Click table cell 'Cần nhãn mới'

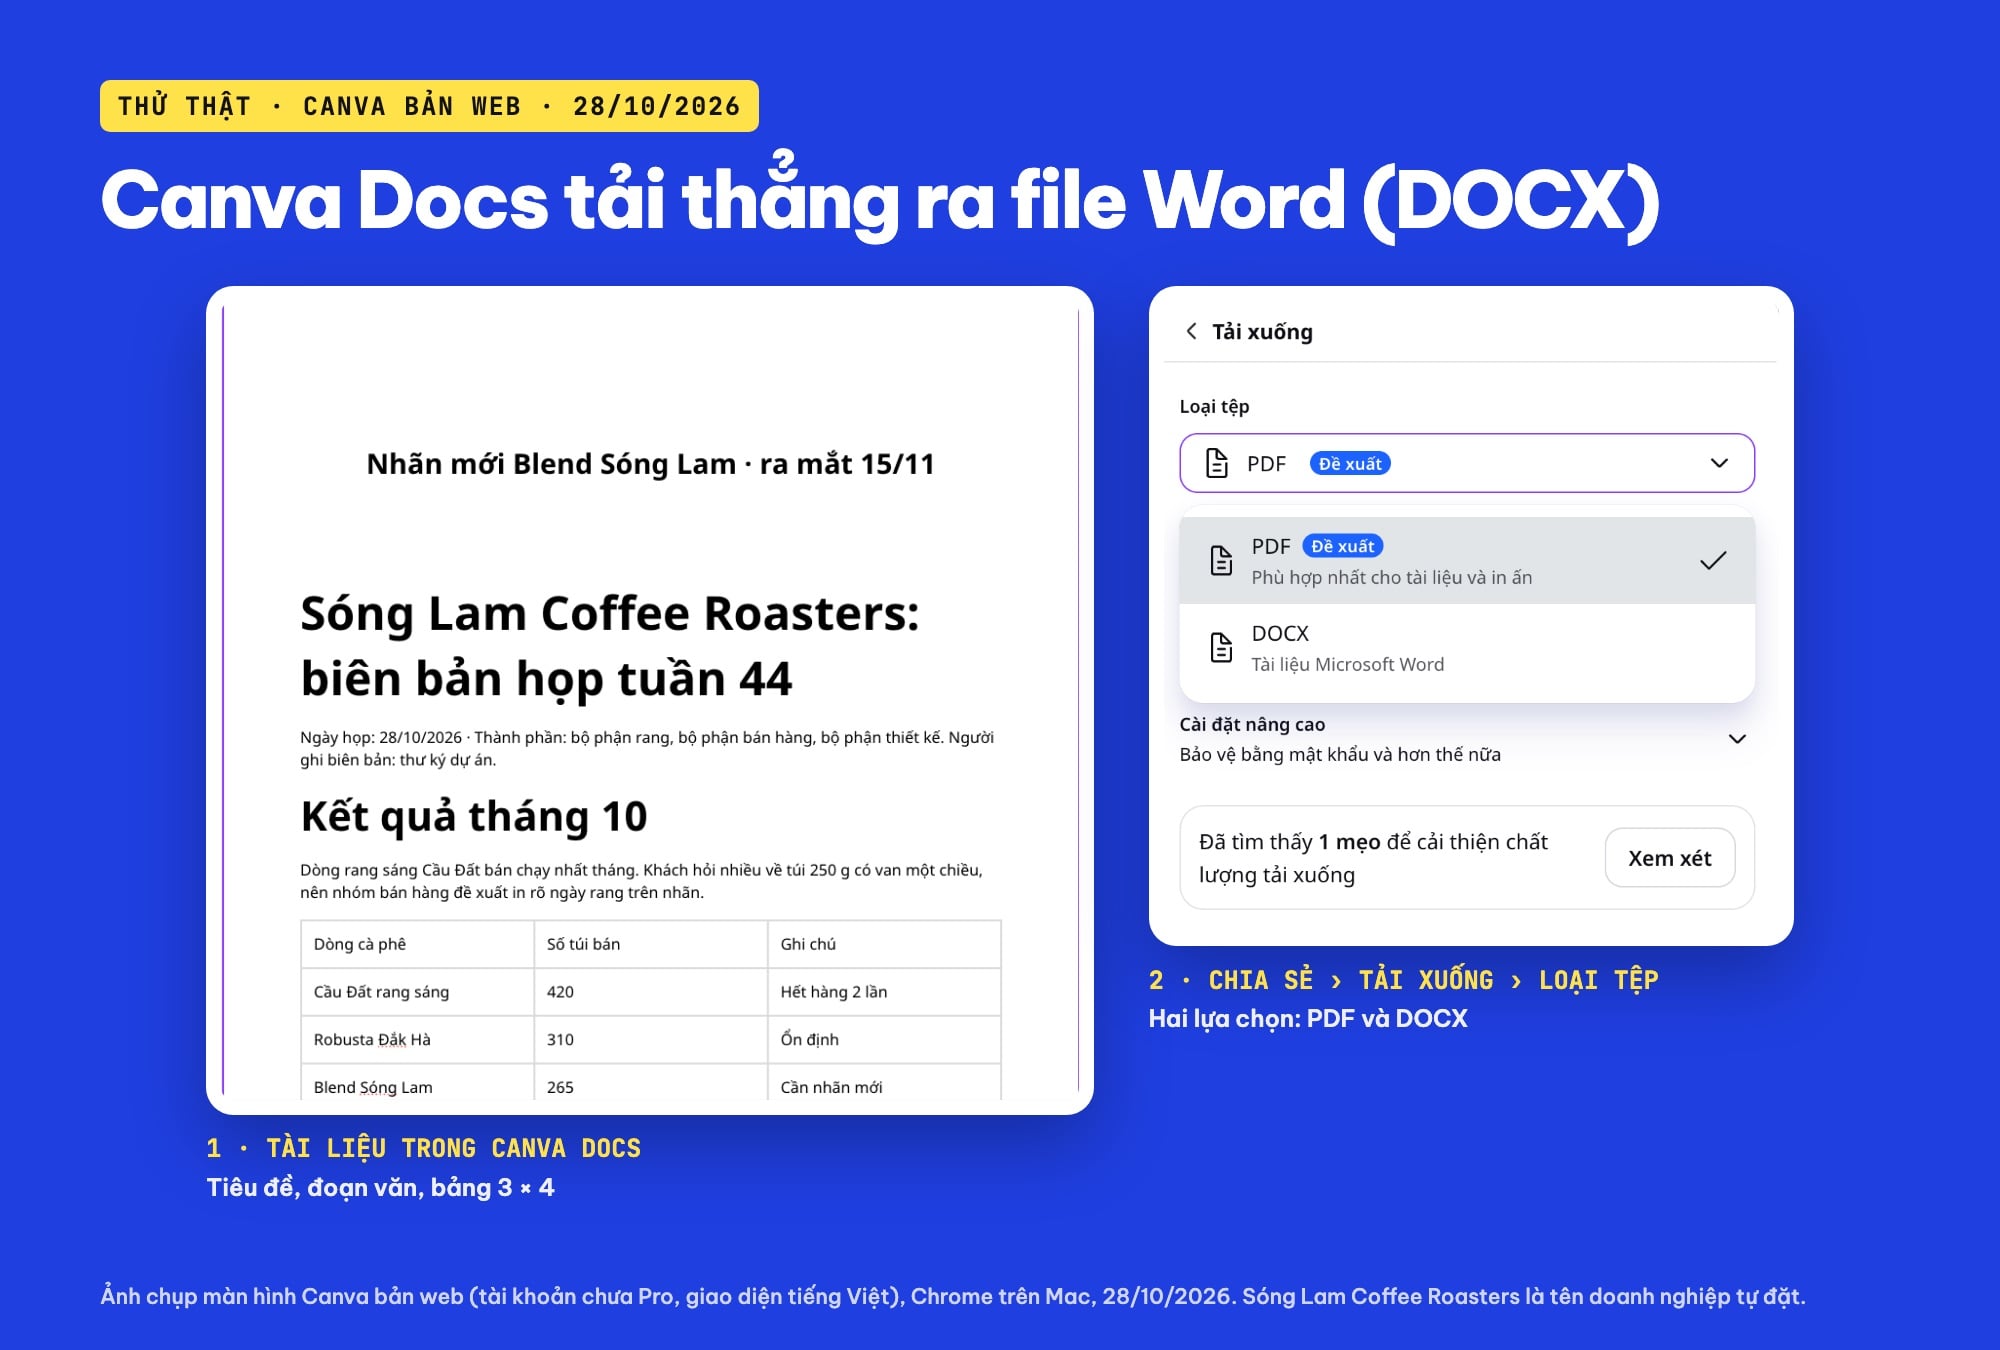point(884,1084)
